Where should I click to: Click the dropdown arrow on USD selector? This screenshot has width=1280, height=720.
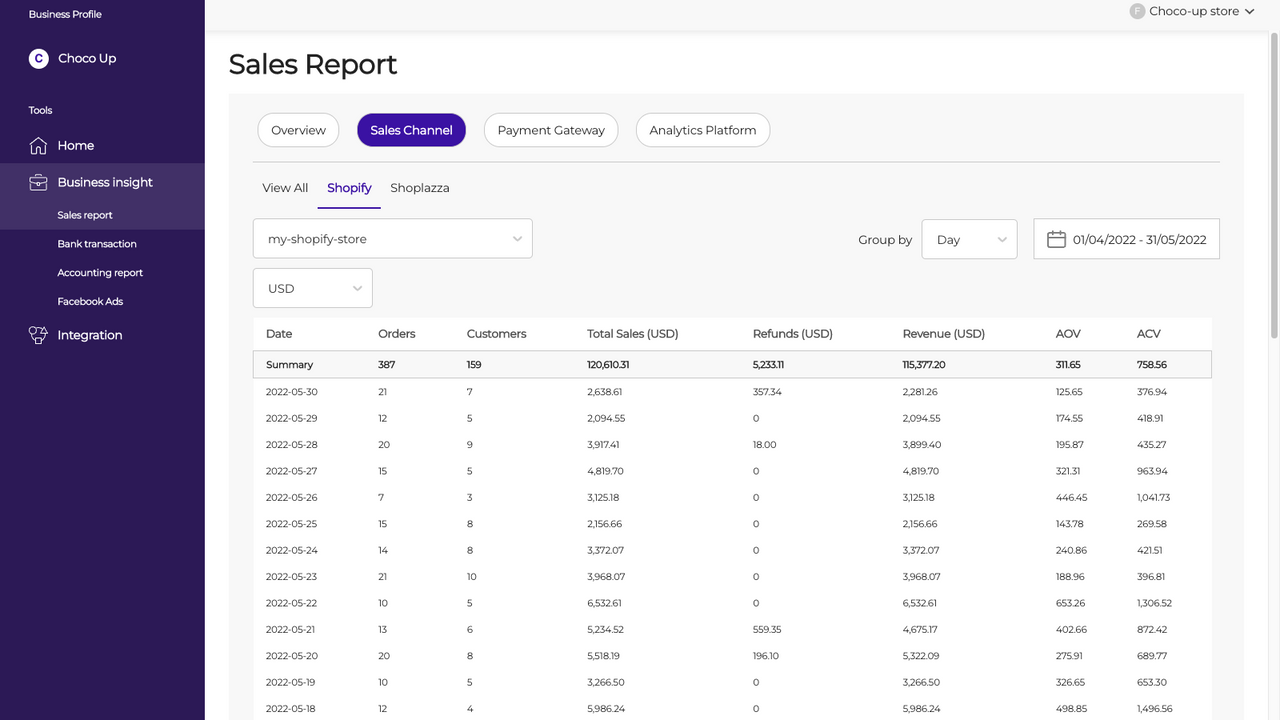coord(357,288)
